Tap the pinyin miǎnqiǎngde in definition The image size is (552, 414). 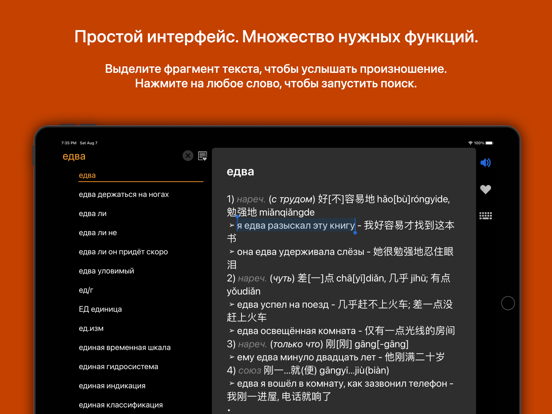tap(287, 212)
